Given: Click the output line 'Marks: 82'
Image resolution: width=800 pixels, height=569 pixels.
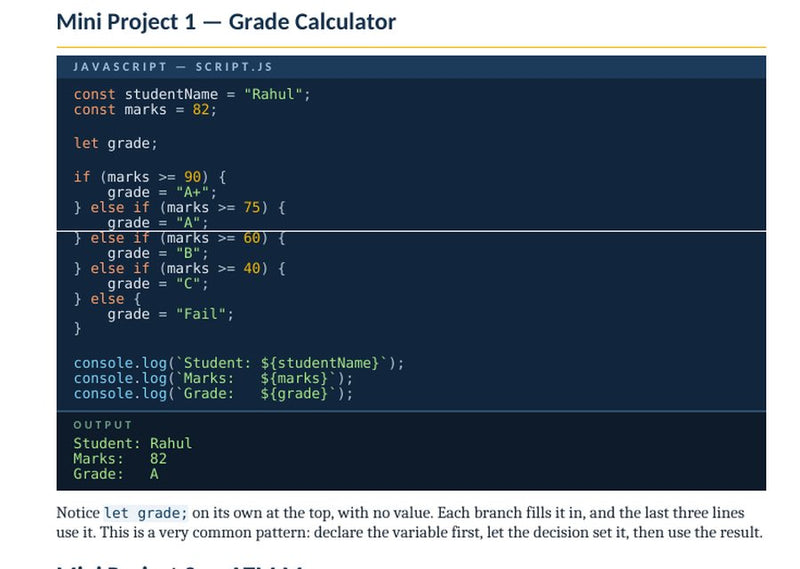Looking at the screenshot, I should click(120, 459).
